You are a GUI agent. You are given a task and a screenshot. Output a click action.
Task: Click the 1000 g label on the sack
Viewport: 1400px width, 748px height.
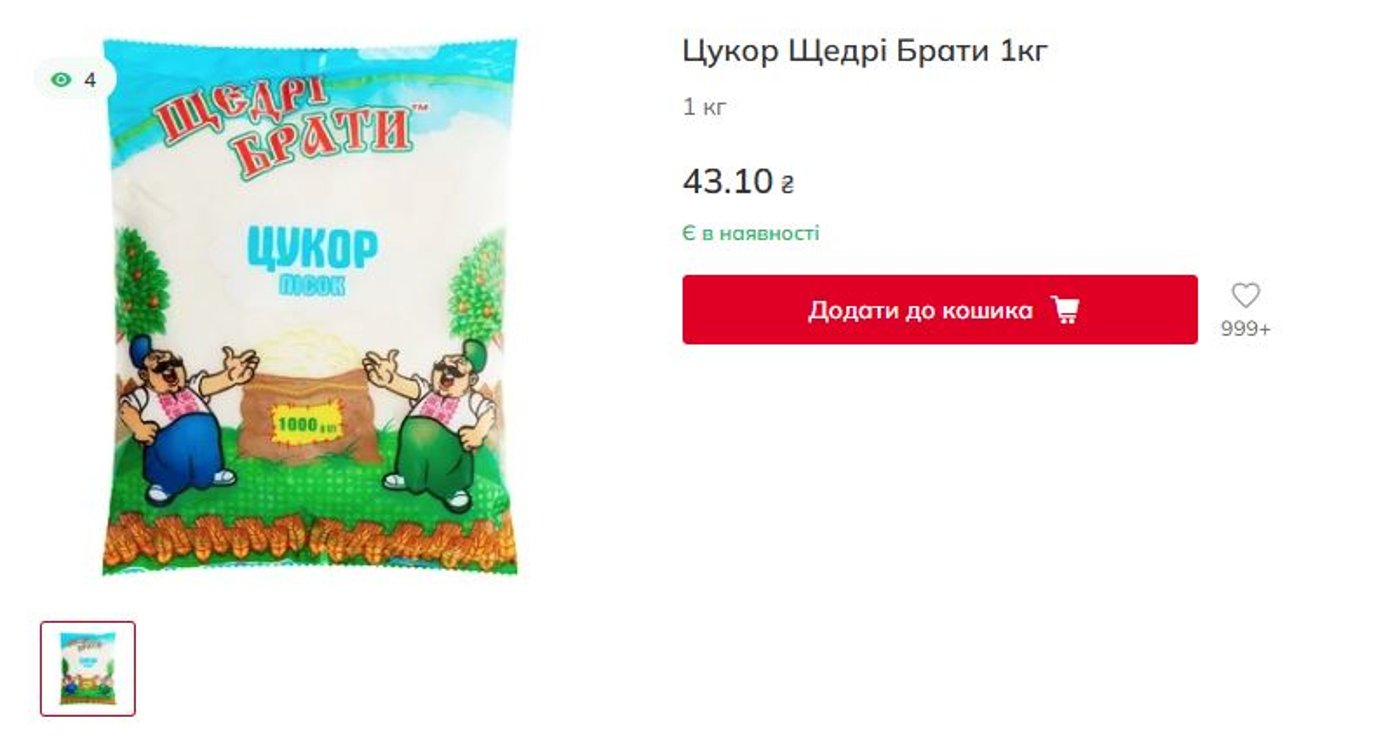(310, 427)
